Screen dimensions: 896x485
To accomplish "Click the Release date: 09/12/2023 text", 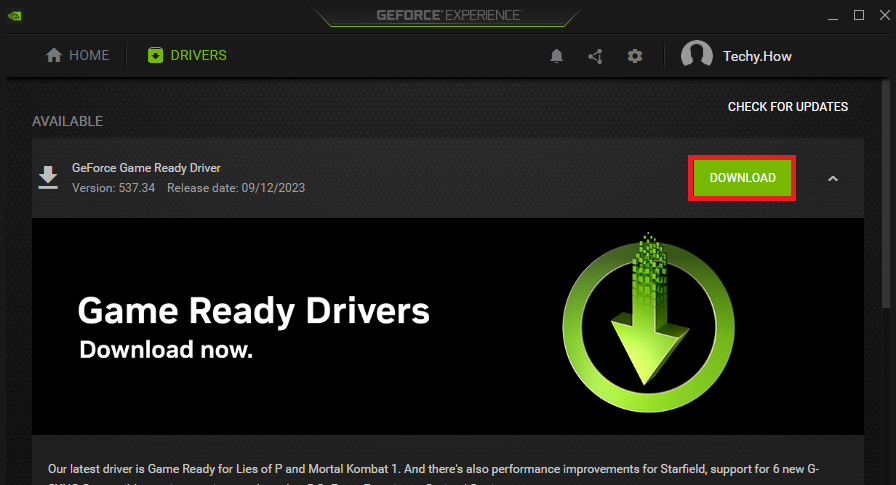I will pos(236,188).
